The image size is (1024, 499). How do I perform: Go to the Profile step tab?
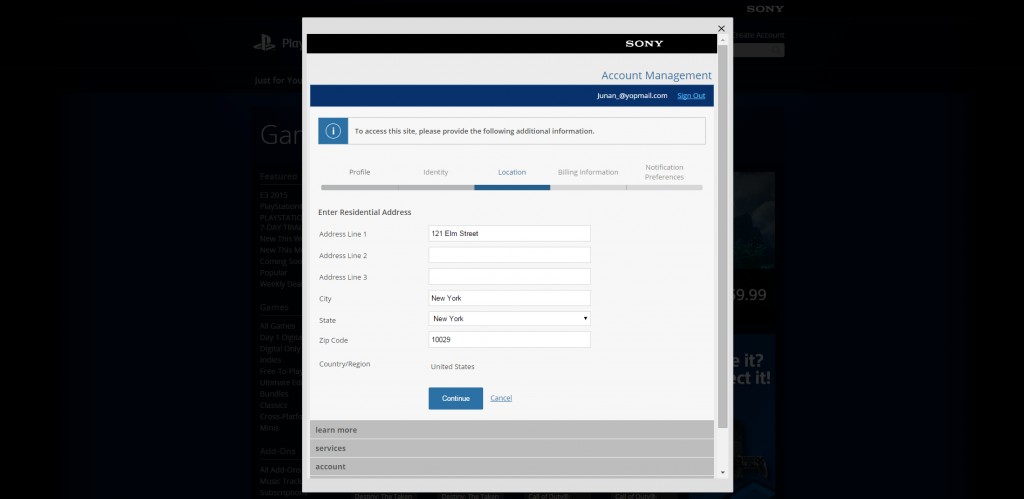pyautogui.click(x=359, y=172)
